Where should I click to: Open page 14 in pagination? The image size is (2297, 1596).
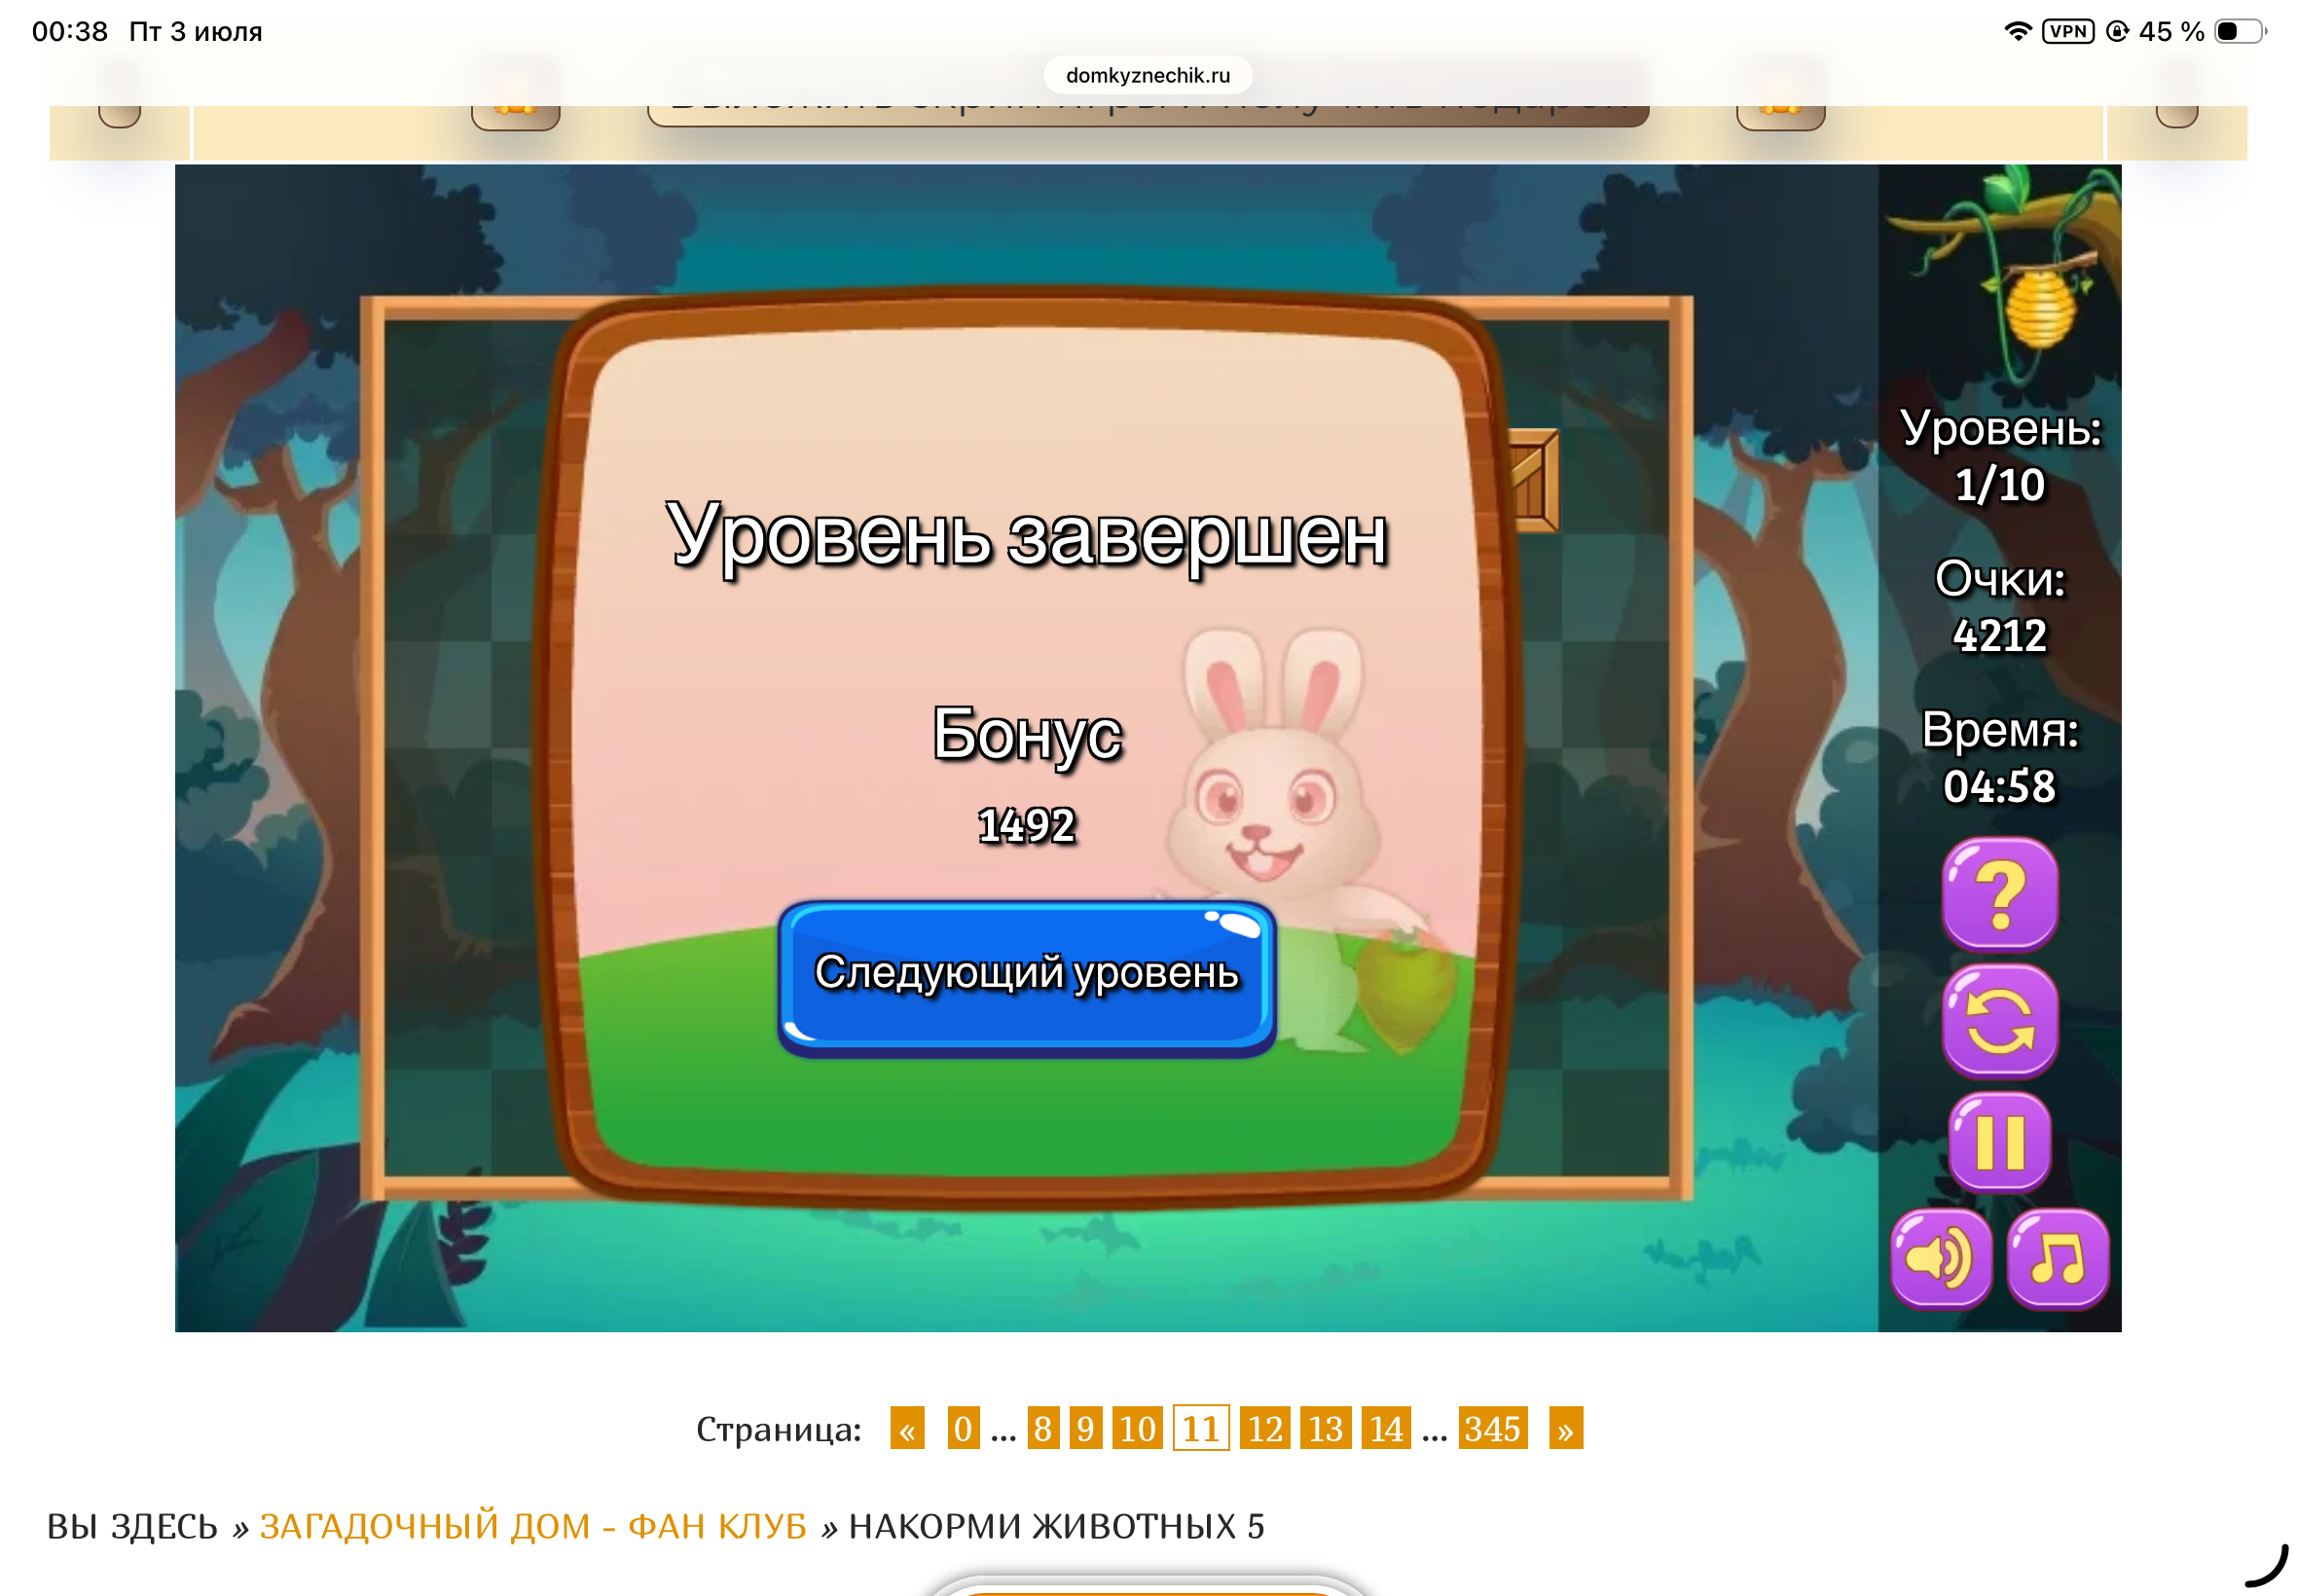[x=1386, y=1428]
